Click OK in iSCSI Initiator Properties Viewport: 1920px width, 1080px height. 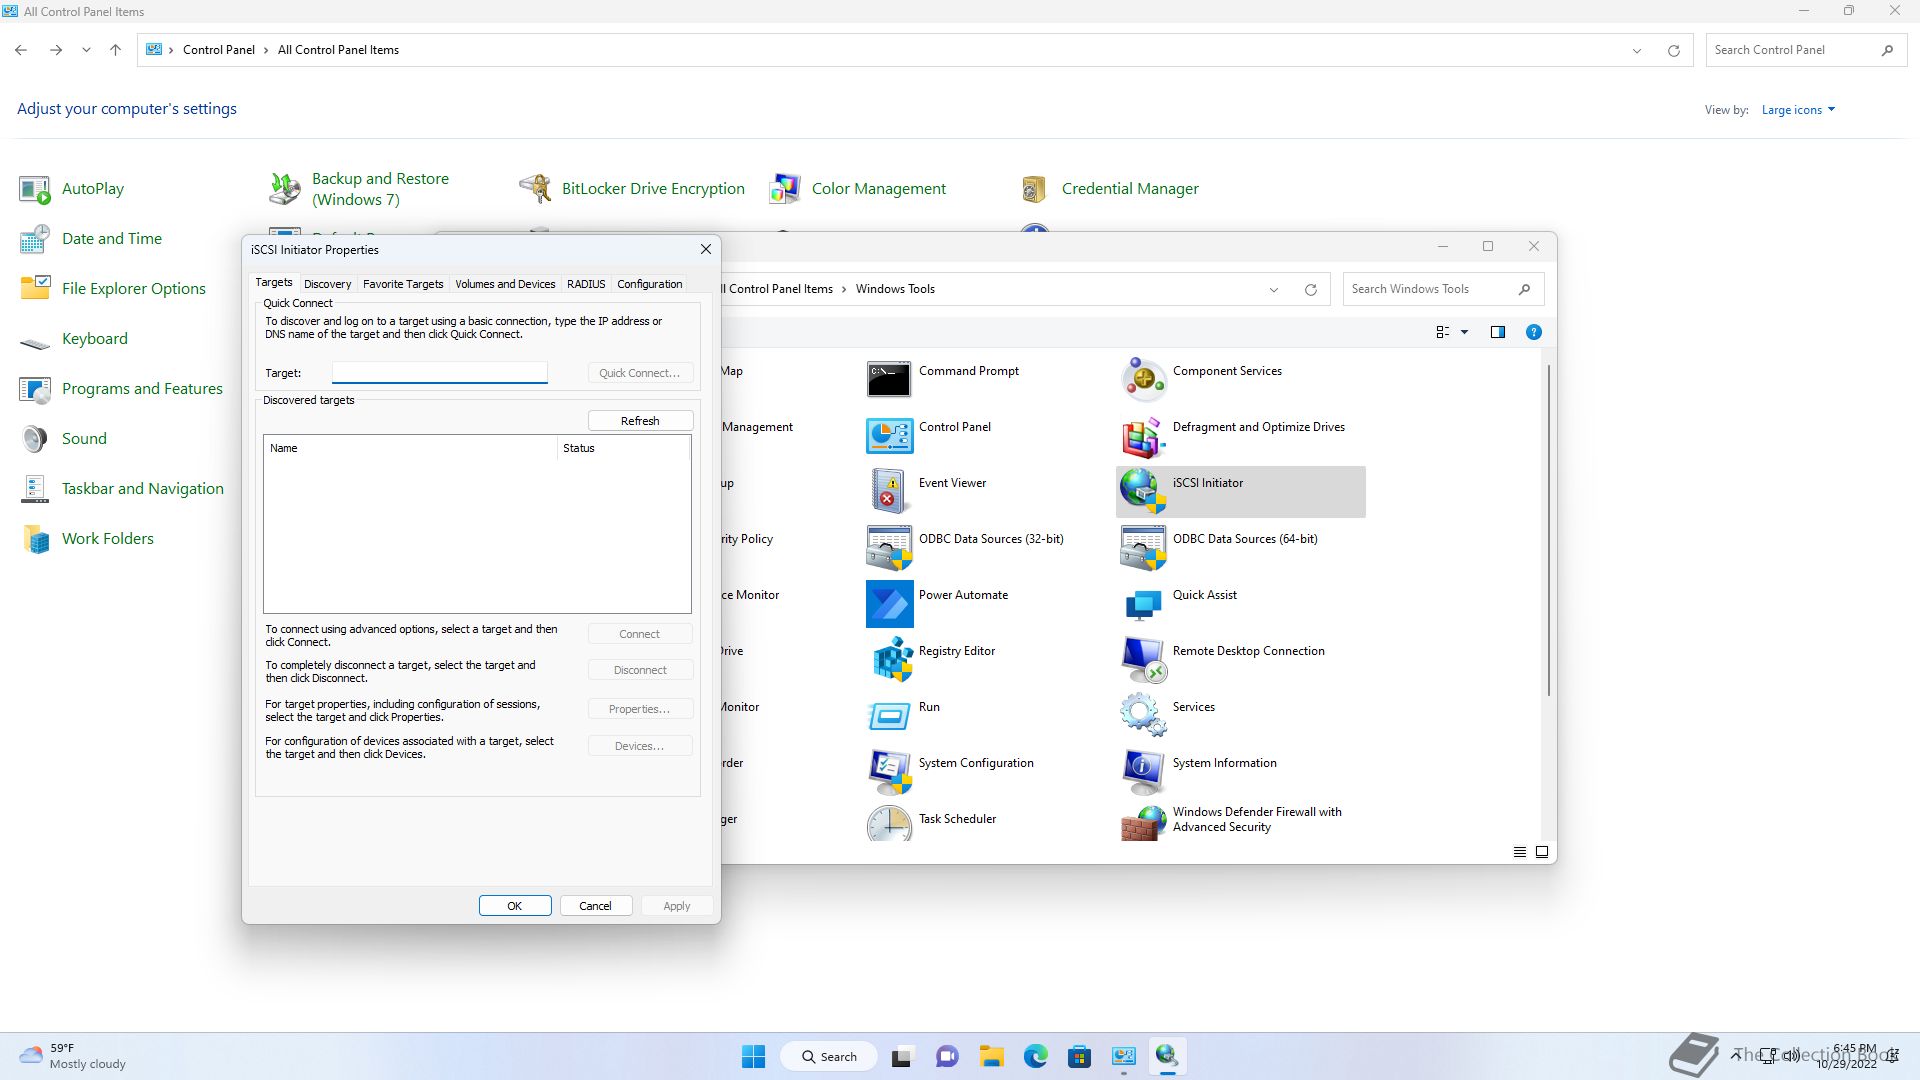[x=515, y=906]
